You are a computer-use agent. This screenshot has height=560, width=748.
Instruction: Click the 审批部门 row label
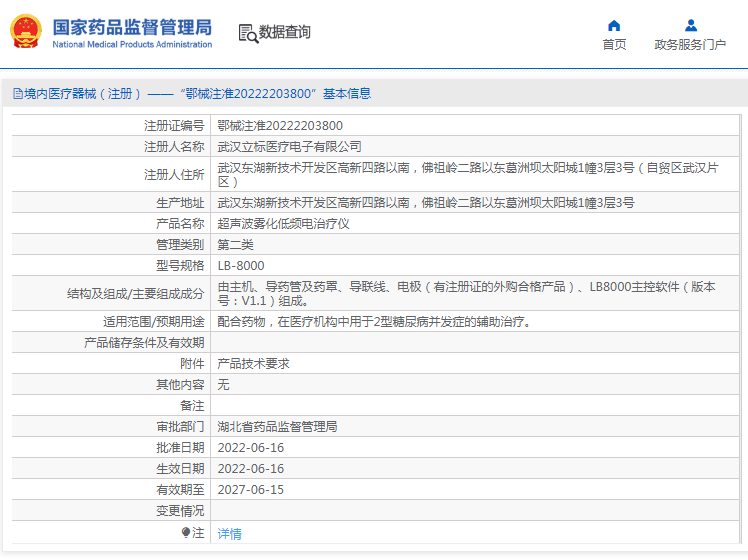180,427
